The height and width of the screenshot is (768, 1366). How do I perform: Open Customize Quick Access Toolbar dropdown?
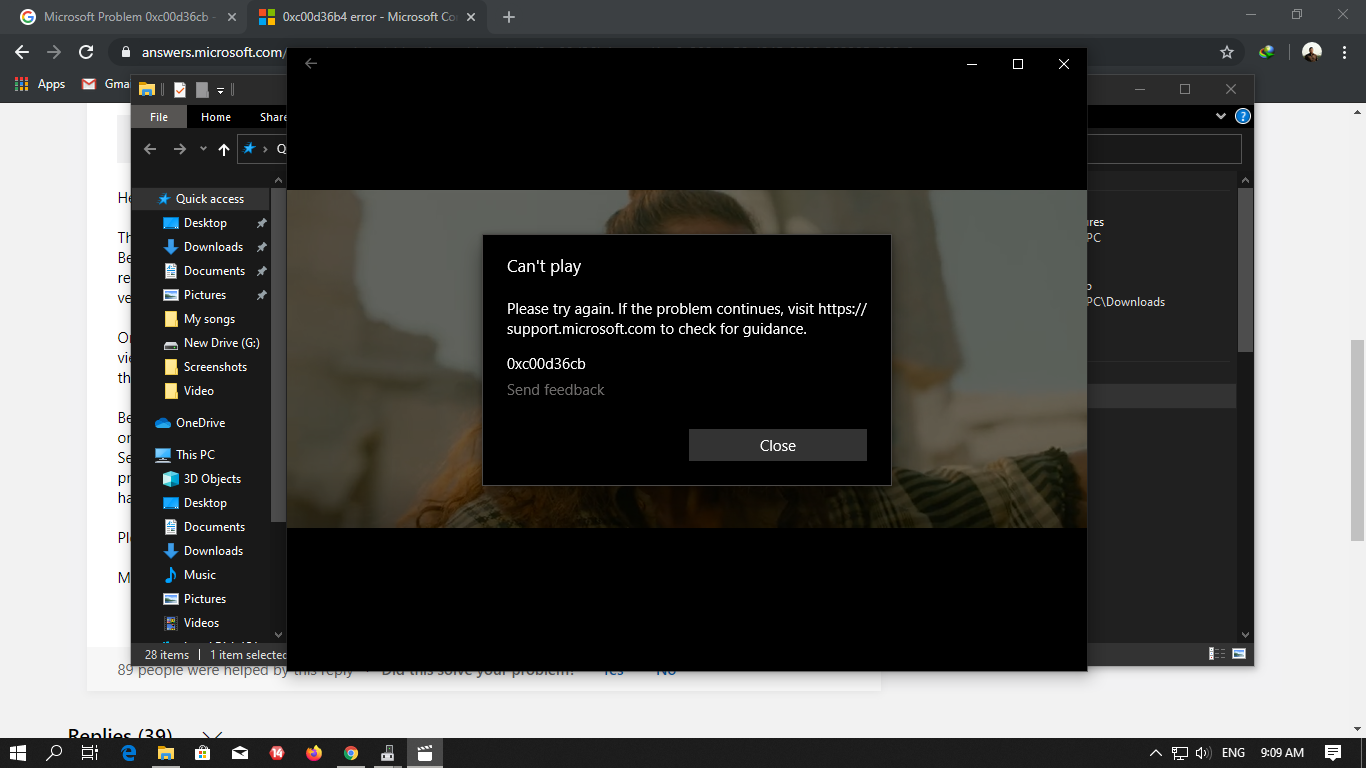pos(221,90)
